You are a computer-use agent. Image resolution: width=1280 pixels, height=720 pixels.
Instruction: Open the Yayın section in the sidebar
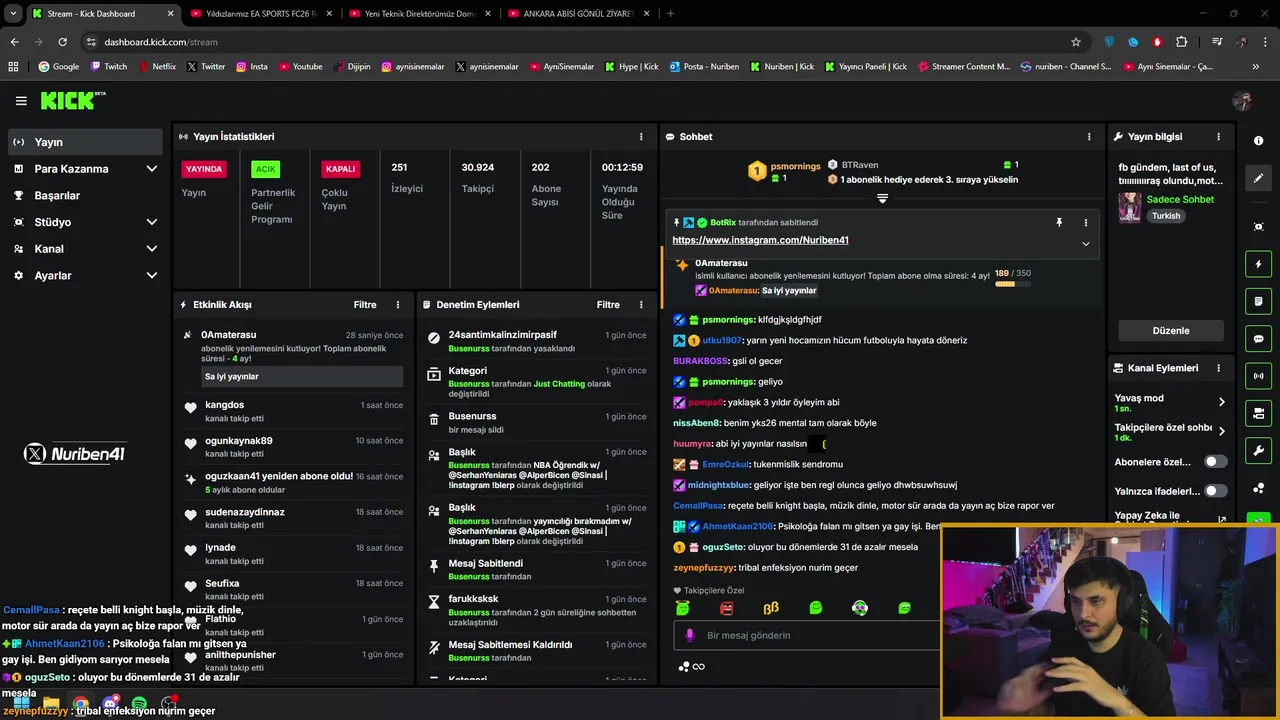(x=85, y=142)
